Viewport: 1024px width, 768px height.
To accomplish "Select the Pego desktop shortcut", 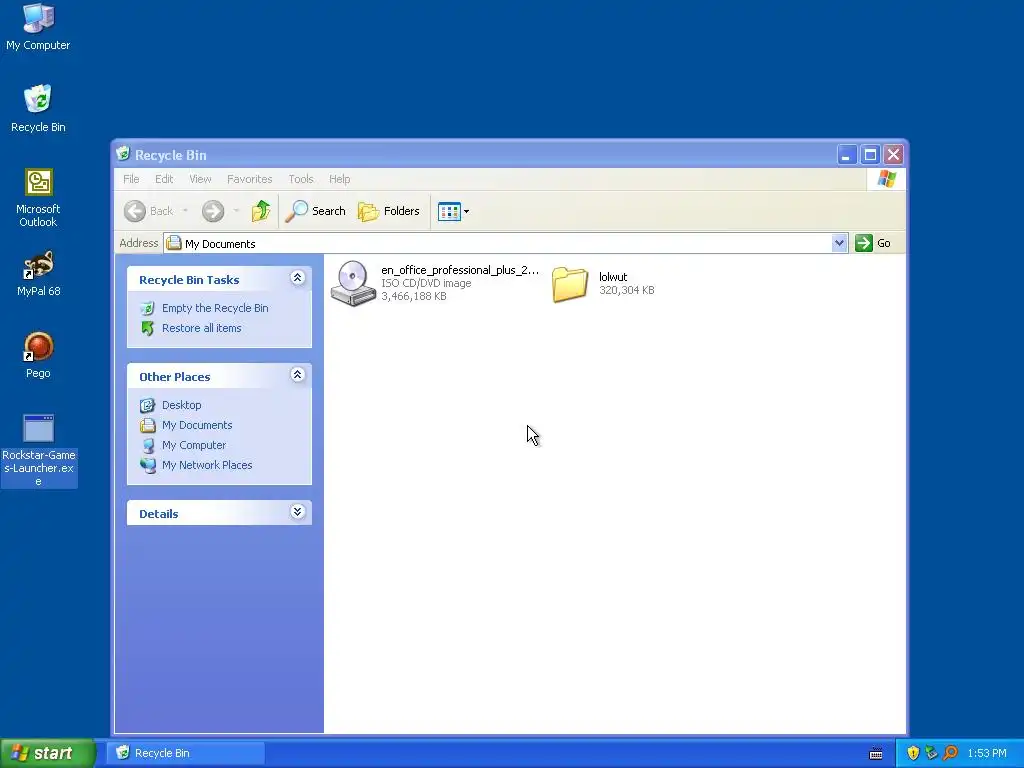I will [38, 355].
